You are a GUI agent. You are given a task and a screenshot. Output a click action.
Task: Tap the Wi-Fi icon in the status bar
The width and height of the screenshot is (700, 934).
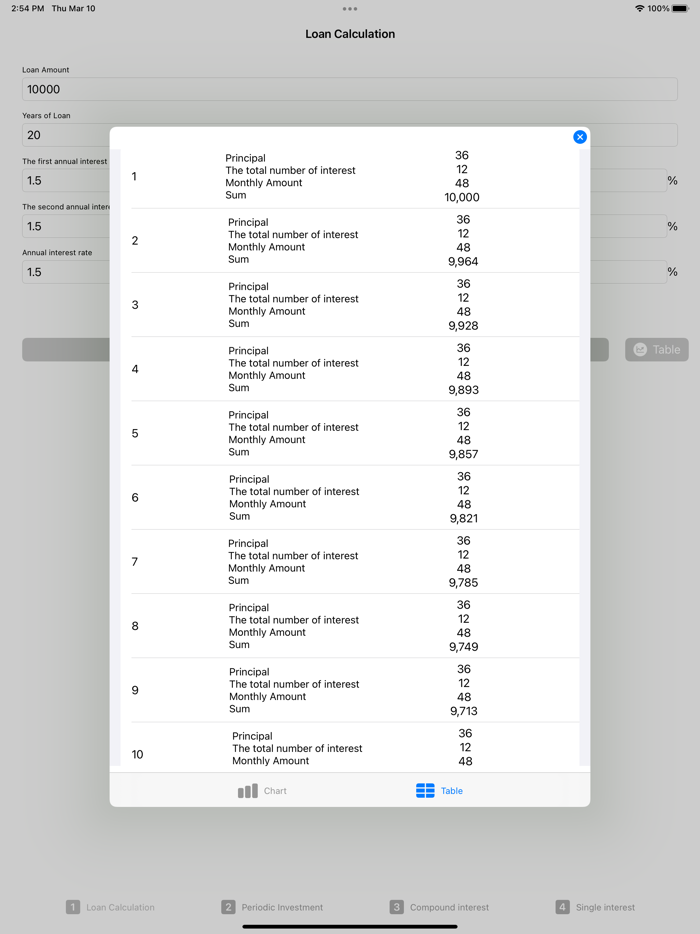point(639,8)
